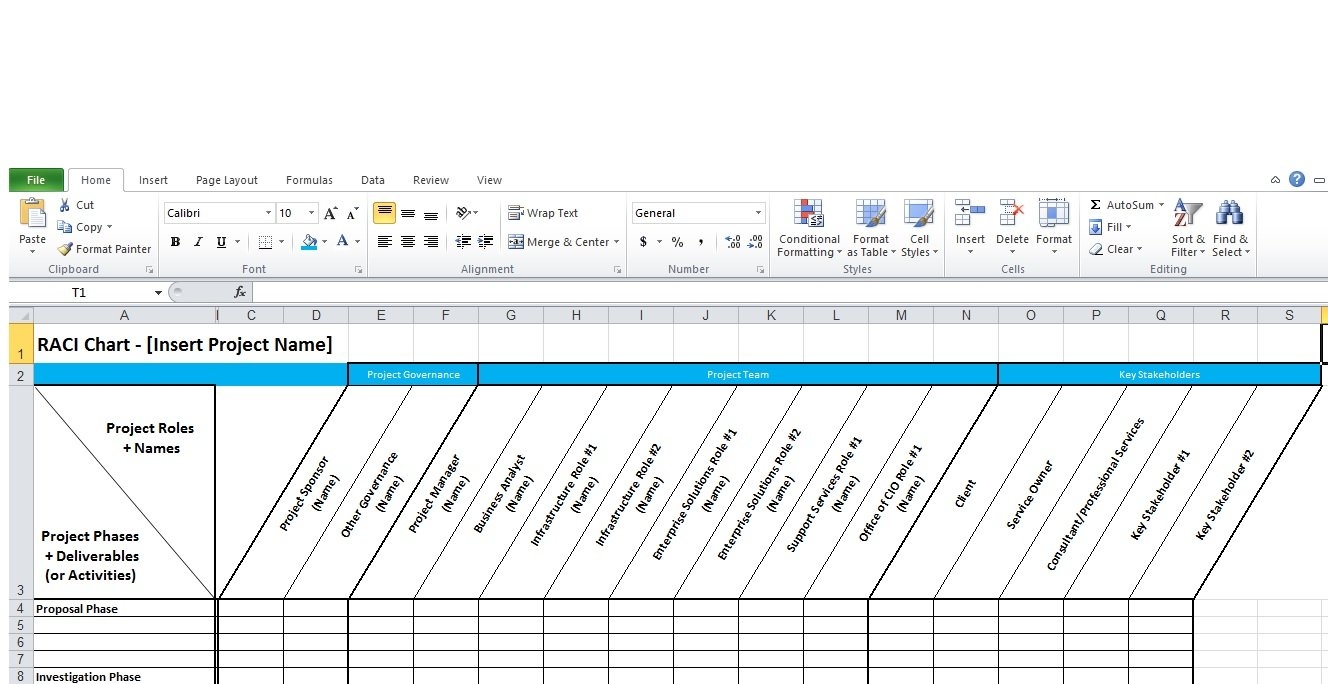Apply percent style with the % icon

pyautogui.click(x=677, y=242)
